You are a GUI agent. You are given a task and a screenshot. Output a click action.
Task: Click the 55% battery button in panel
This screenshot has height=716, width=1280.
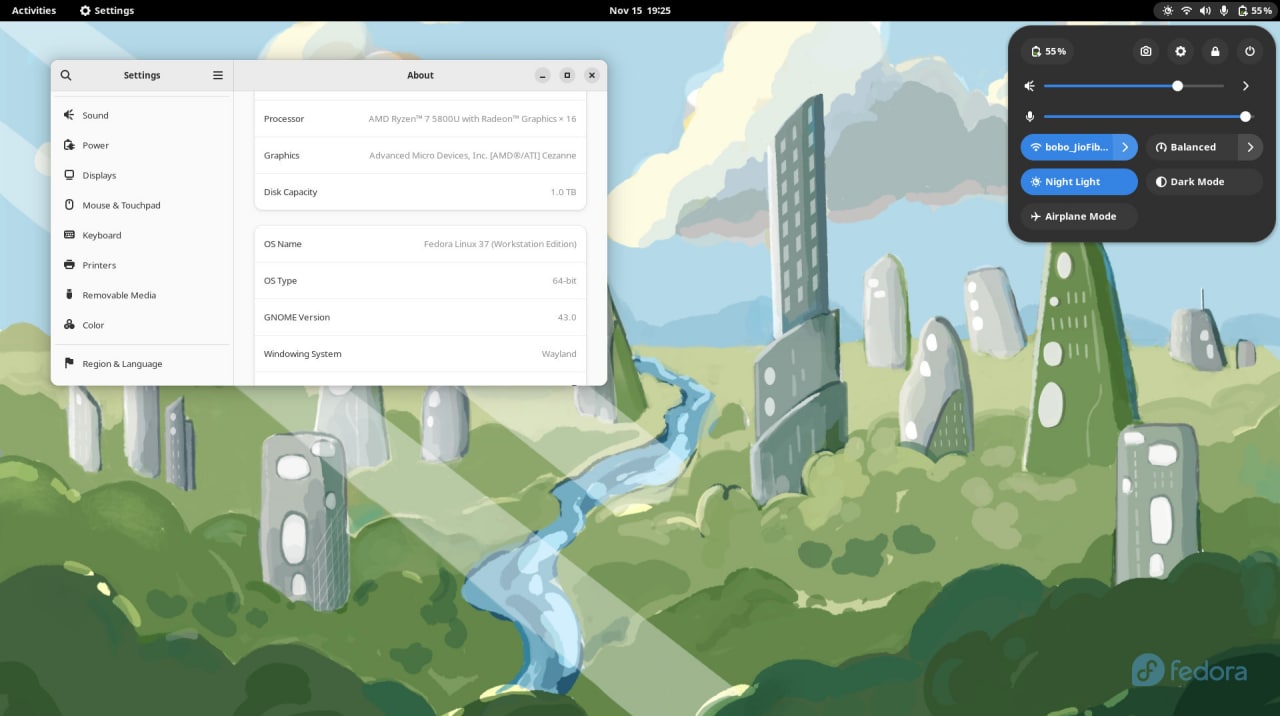coord(1047,51)
